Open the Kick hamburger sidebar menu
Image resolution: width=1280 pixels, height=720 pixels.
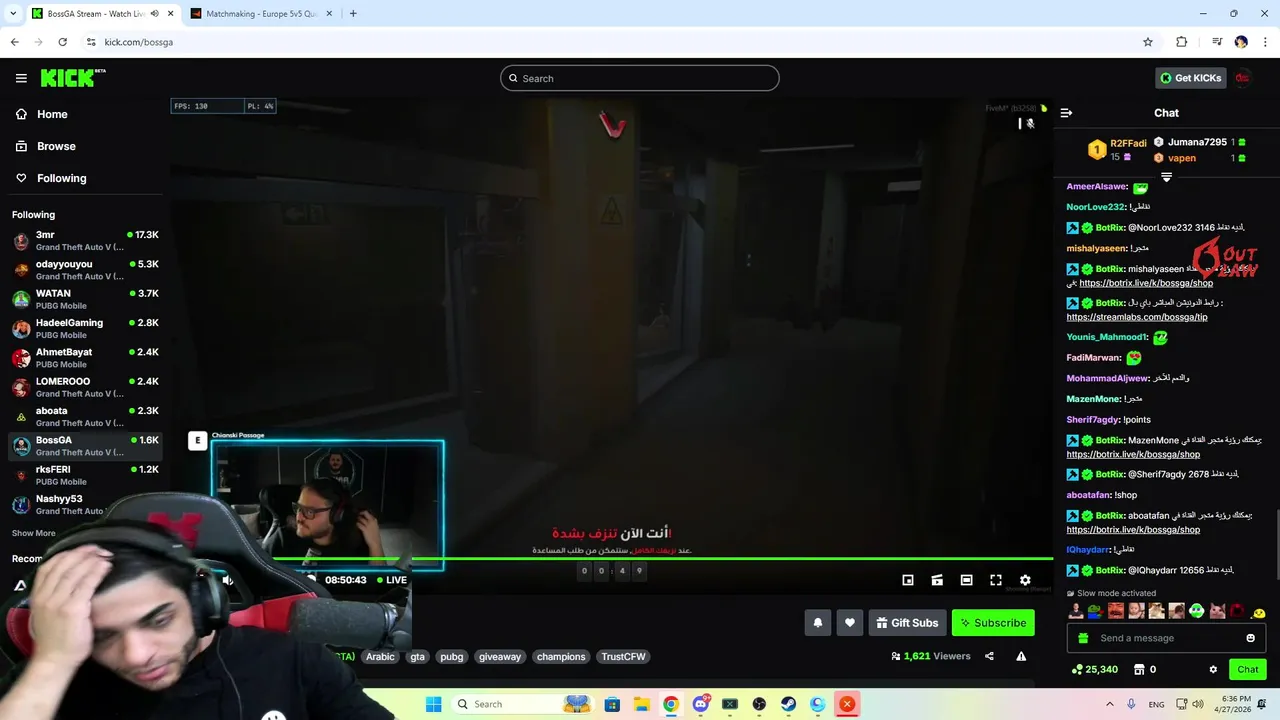tap(21, 78)
